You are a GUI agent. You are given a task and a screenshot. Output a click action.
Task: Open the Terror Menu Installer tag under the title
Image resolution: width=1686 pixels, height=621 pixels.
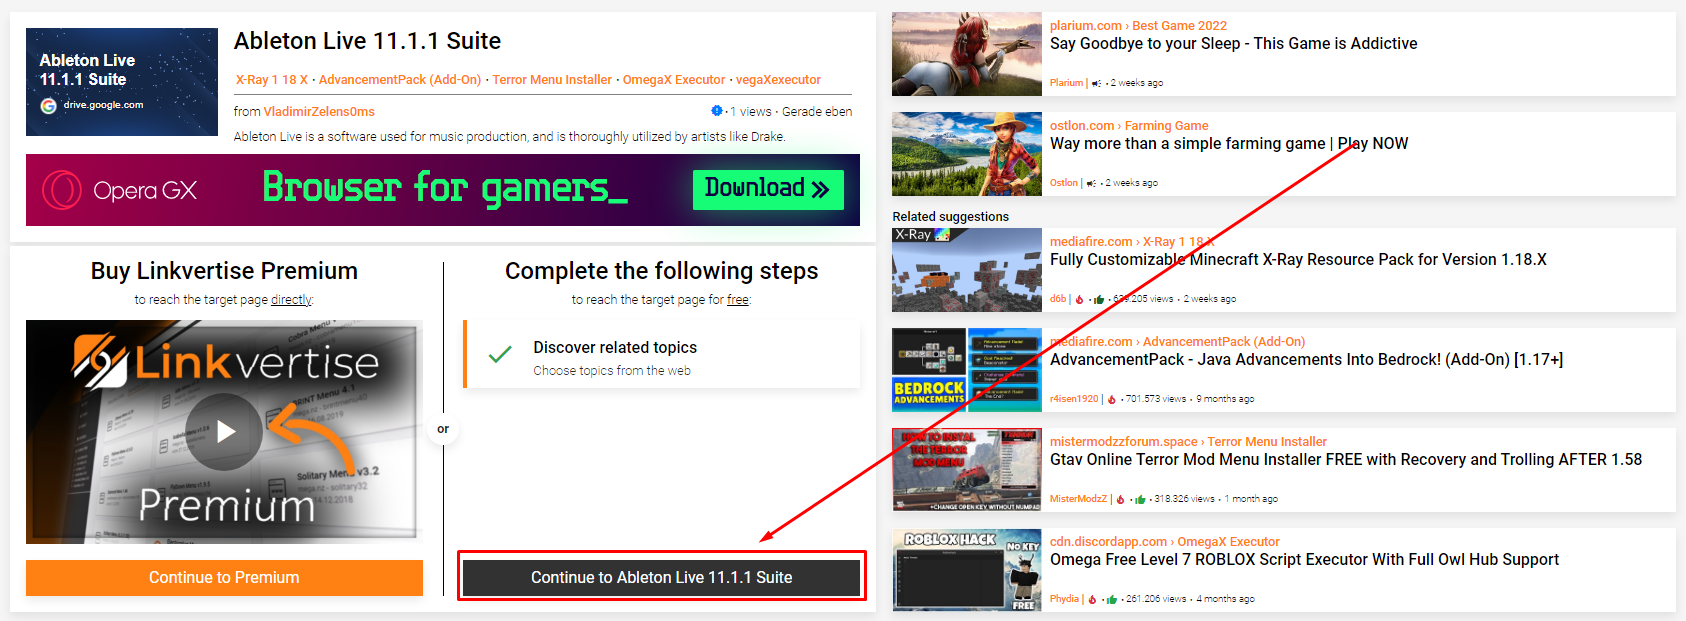click(552, 80)
